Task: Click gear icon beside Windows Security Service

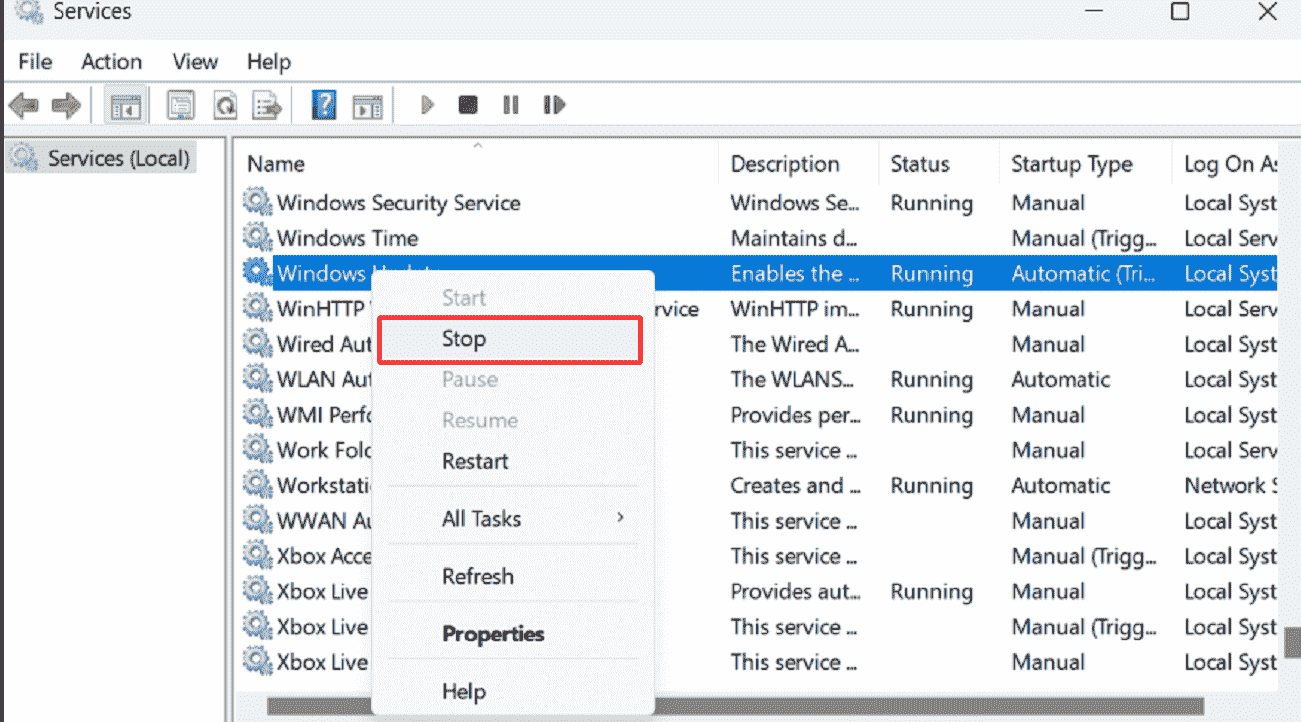Action: 258,203
